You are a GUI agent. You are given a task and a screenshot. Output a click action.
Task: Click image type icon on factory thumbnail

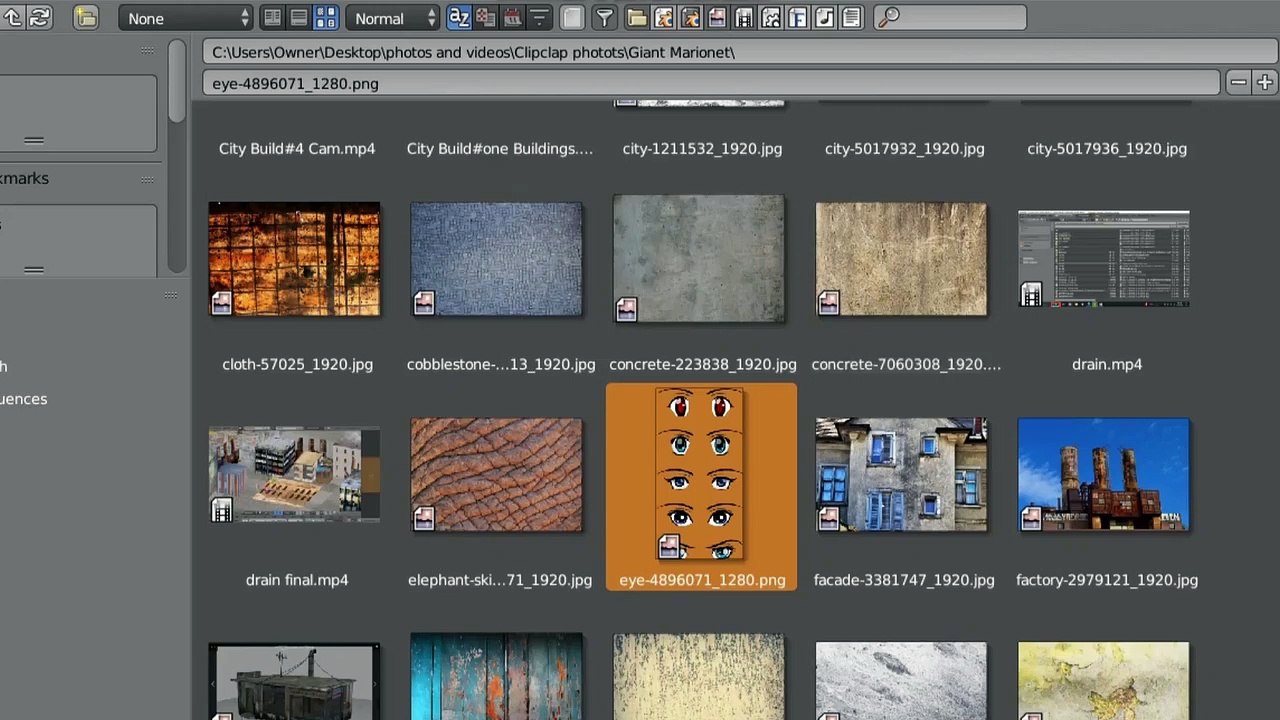(1031, 518)
